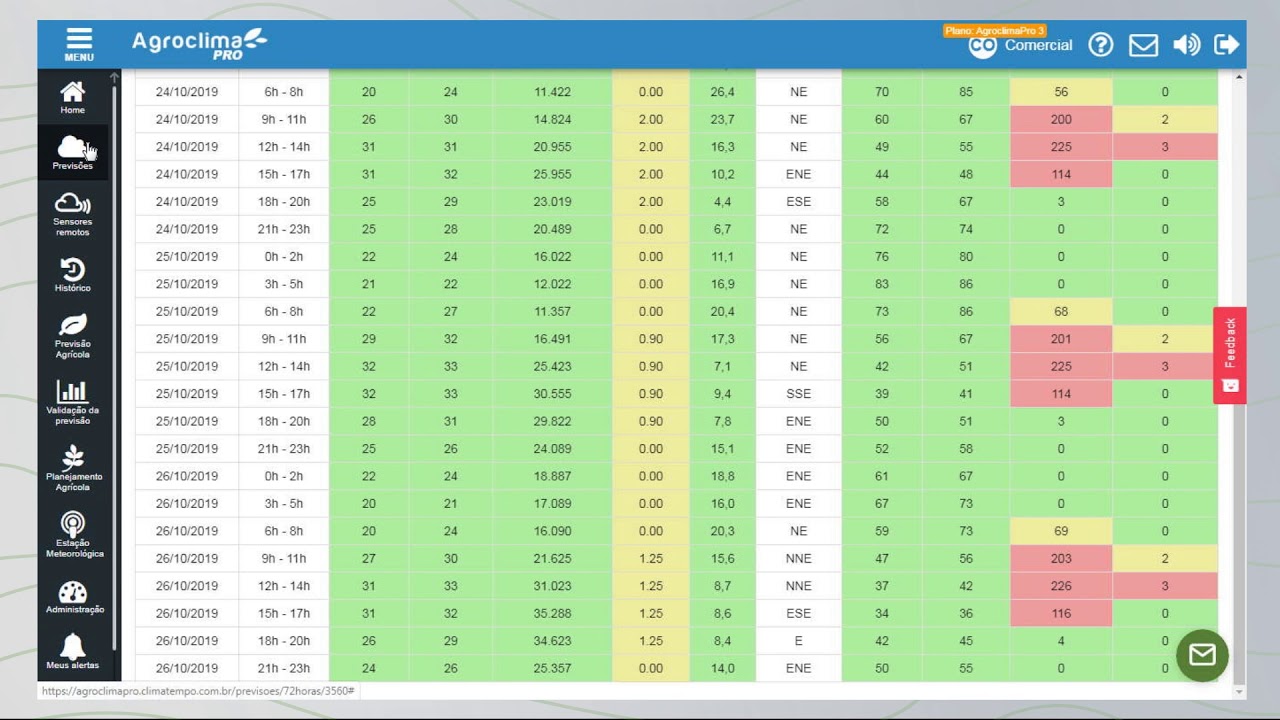
Task: Click direction E in 26/10 18h - 20h row
Action: tap(798, 641)
